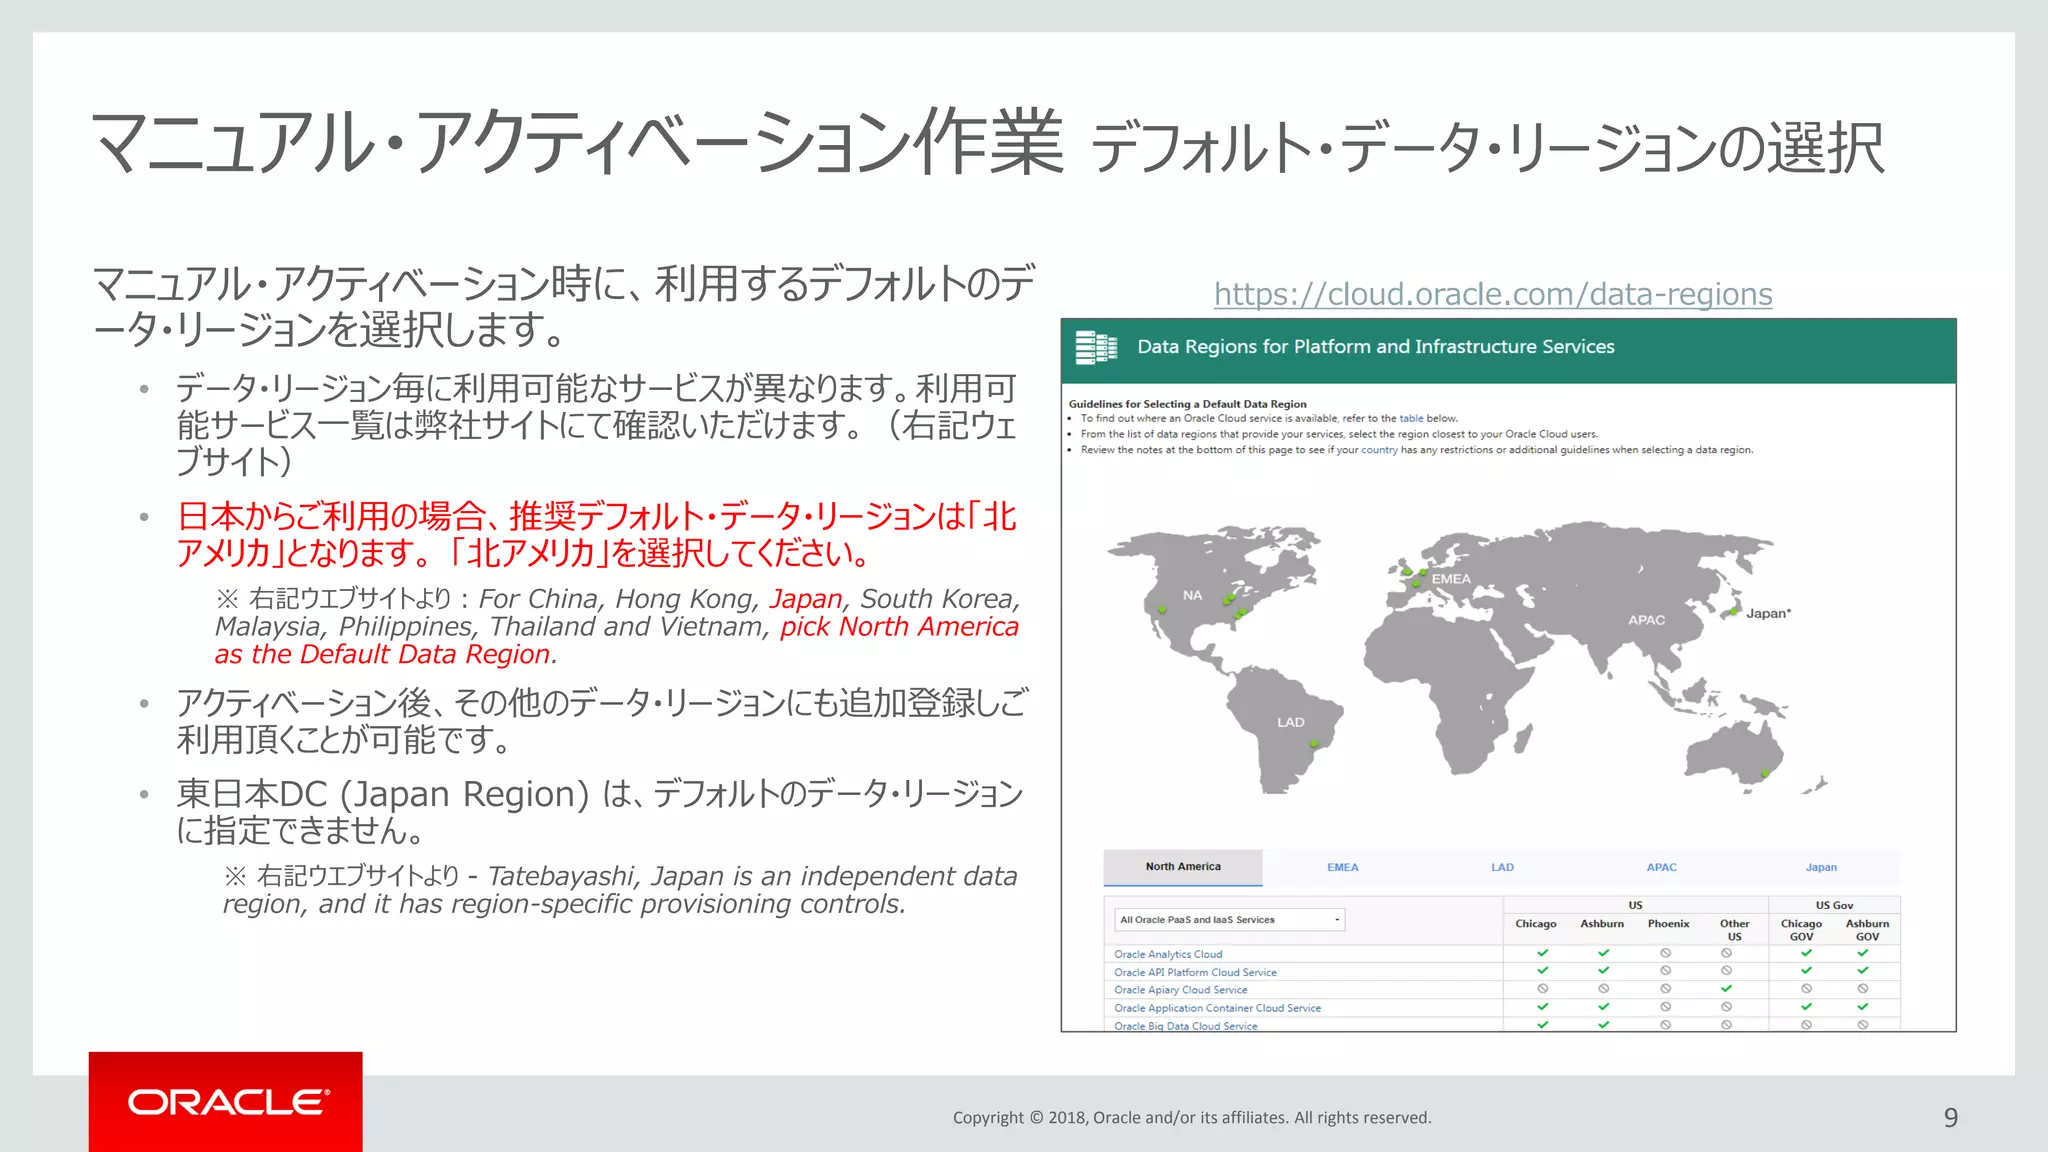Click the 'table' link in the guidelines
This screenshot has height=1152, width=2048.
(1411, 419)
